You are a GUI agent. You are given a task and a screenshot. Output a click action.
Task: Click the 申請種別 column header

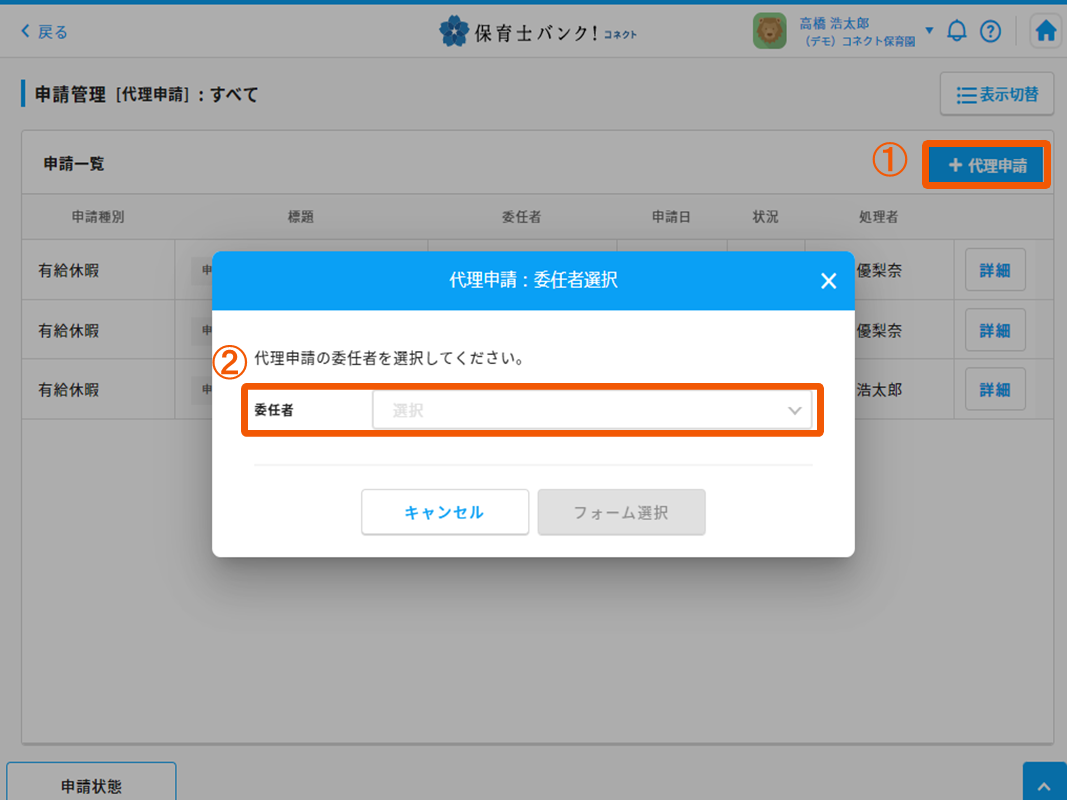tap(98, 217)
